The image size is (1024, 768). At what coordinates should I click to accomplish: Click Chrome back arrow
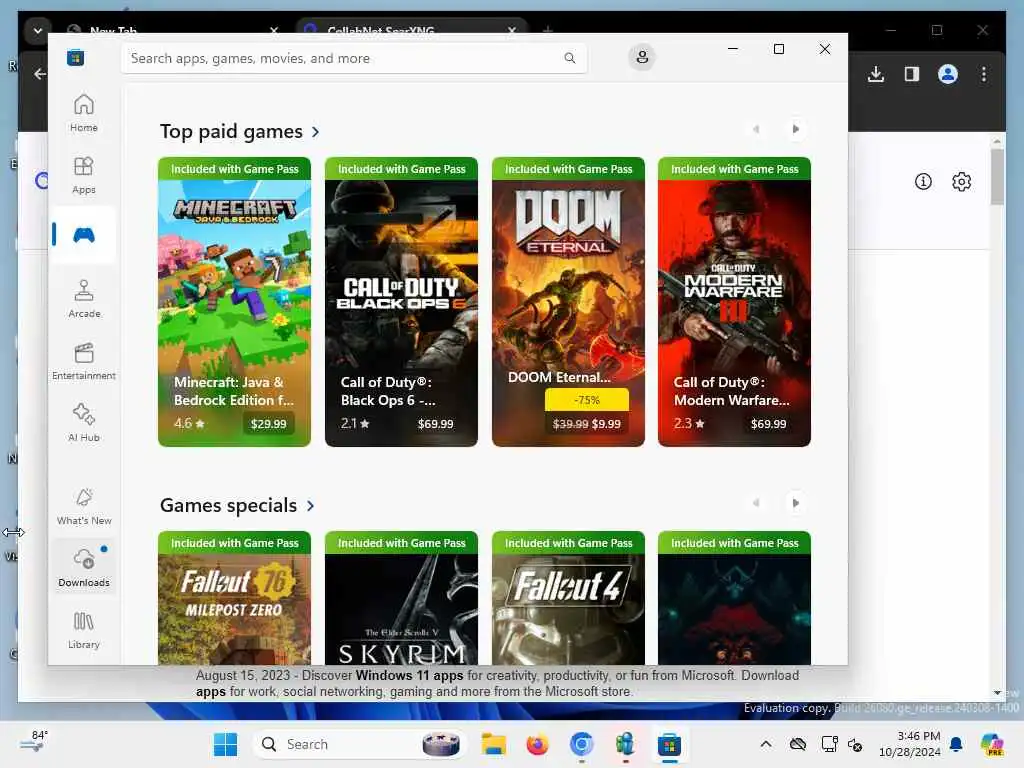pos(40,74)
